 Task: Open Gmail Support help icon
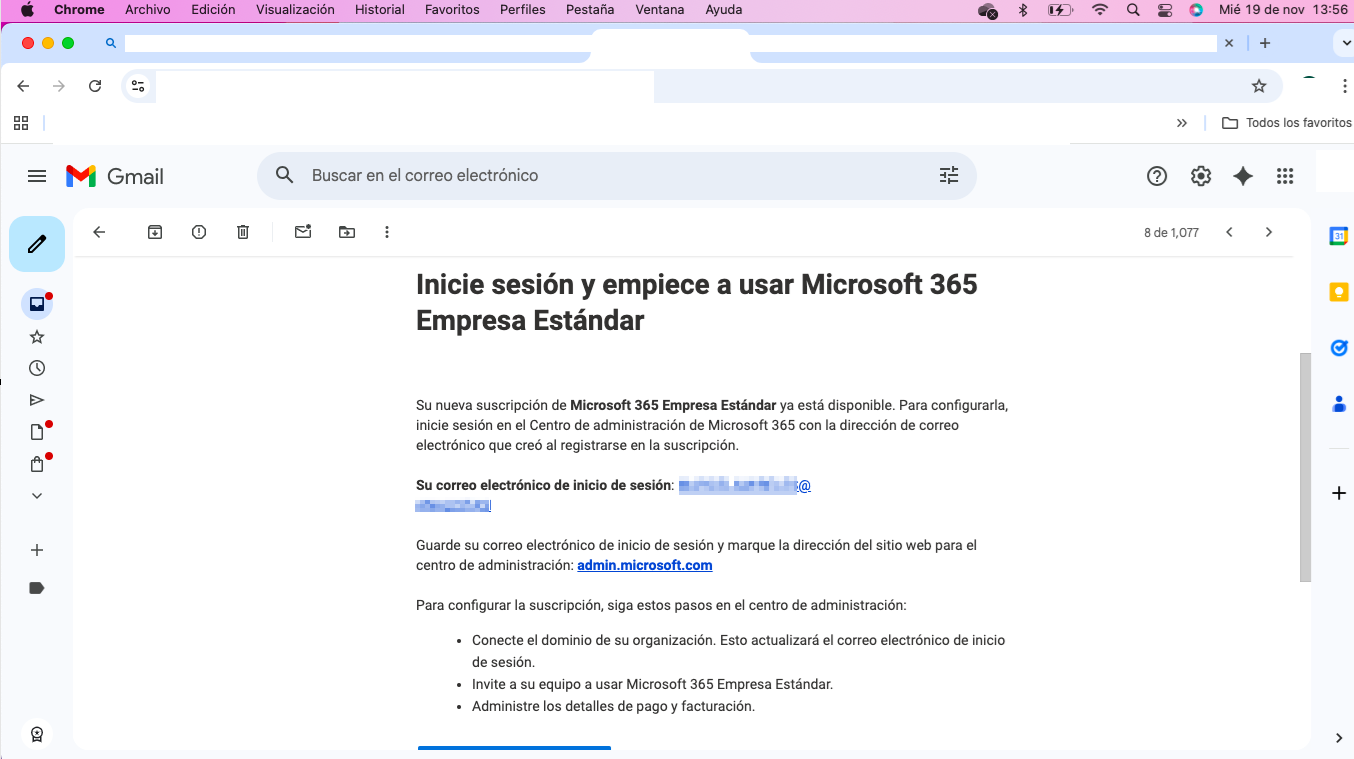[x=1157, y=176]
